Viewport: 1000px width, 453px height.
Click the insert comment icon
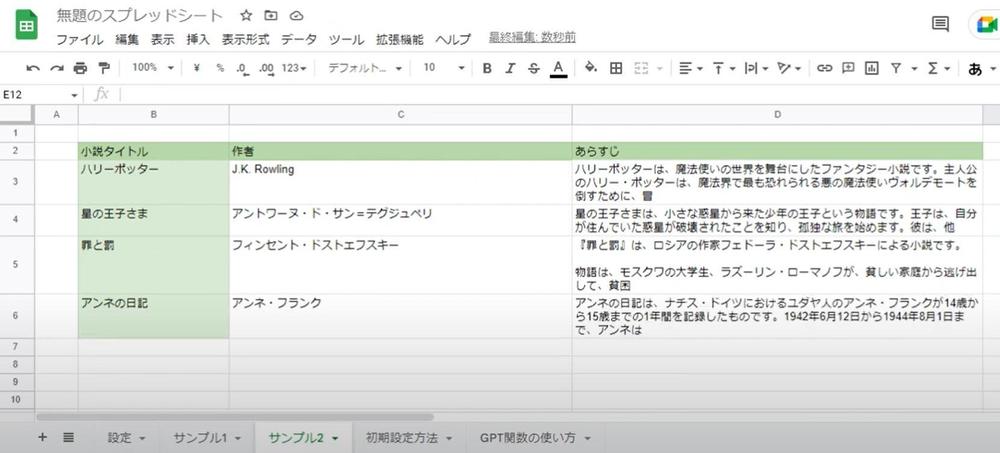click(848, 68)
